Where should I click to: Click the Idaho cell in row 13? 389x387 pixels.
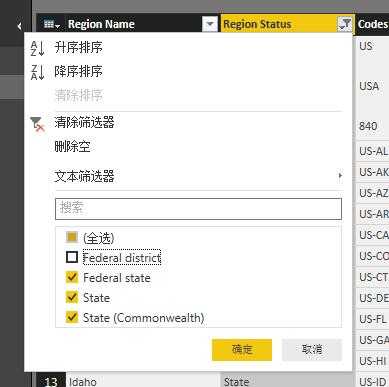tap(143, 381)
